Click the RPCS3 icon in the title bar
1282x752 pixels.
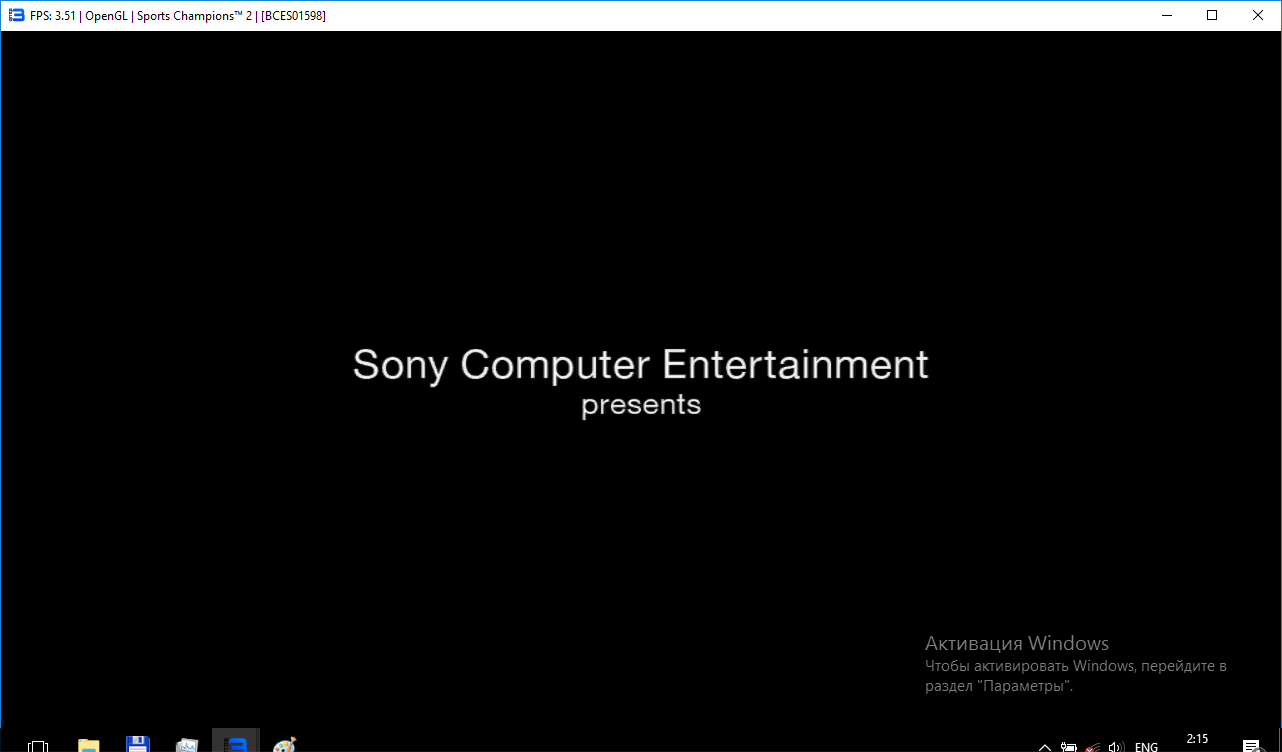[x=16, y=15]
